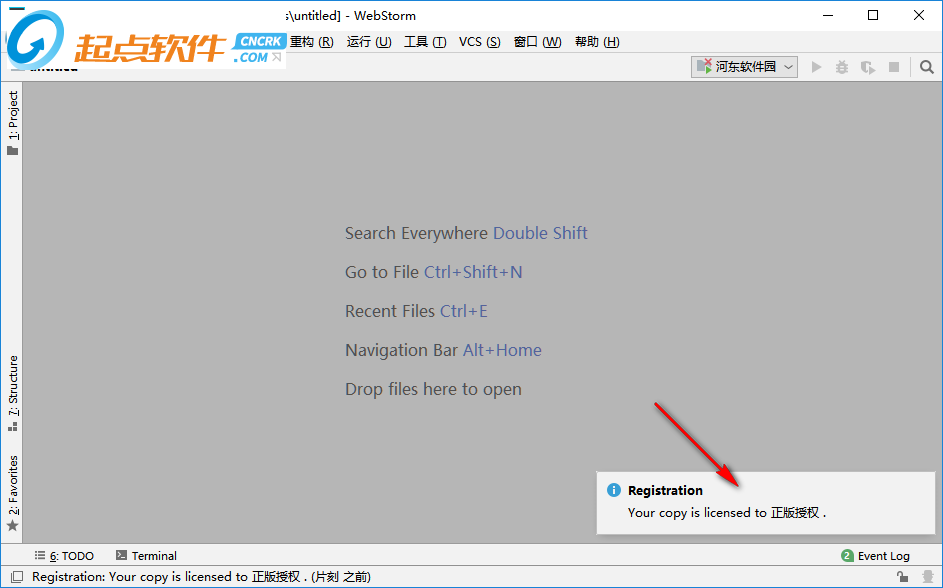Open the 窗口 (W) Window menu

tap(537, 41)
